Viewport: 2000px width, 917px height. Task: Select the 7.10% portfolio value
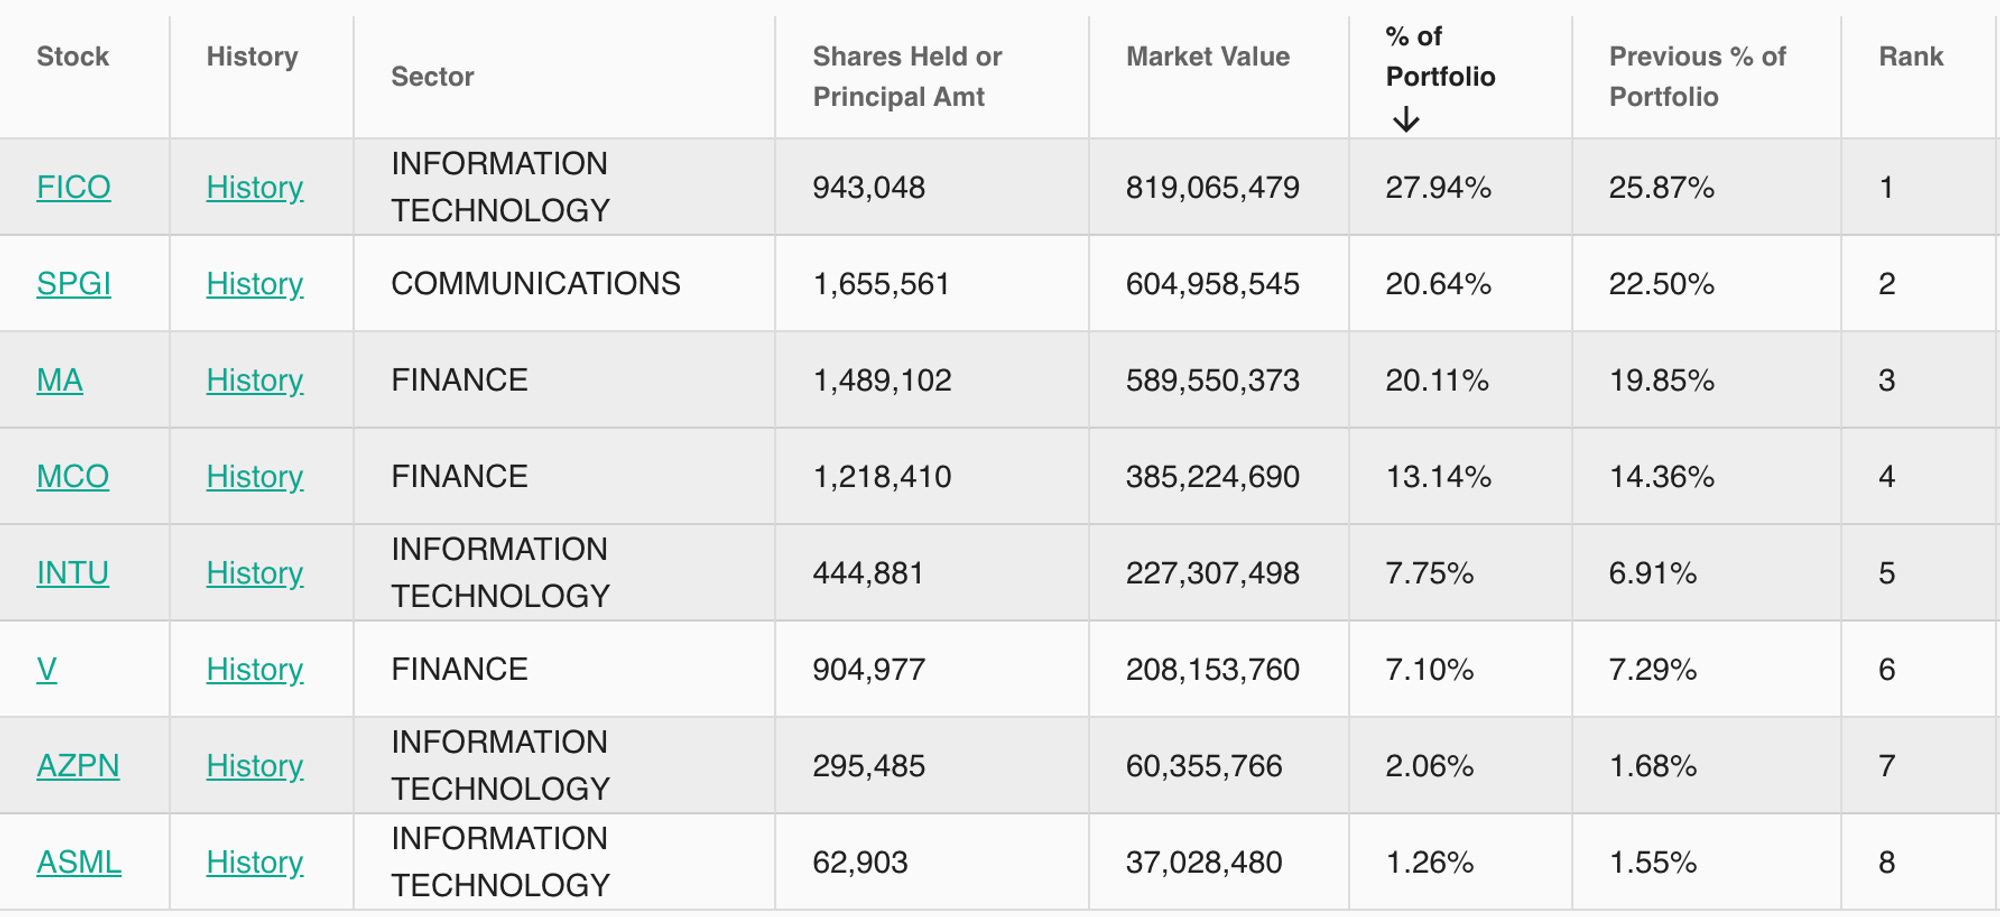point(1429,669)
